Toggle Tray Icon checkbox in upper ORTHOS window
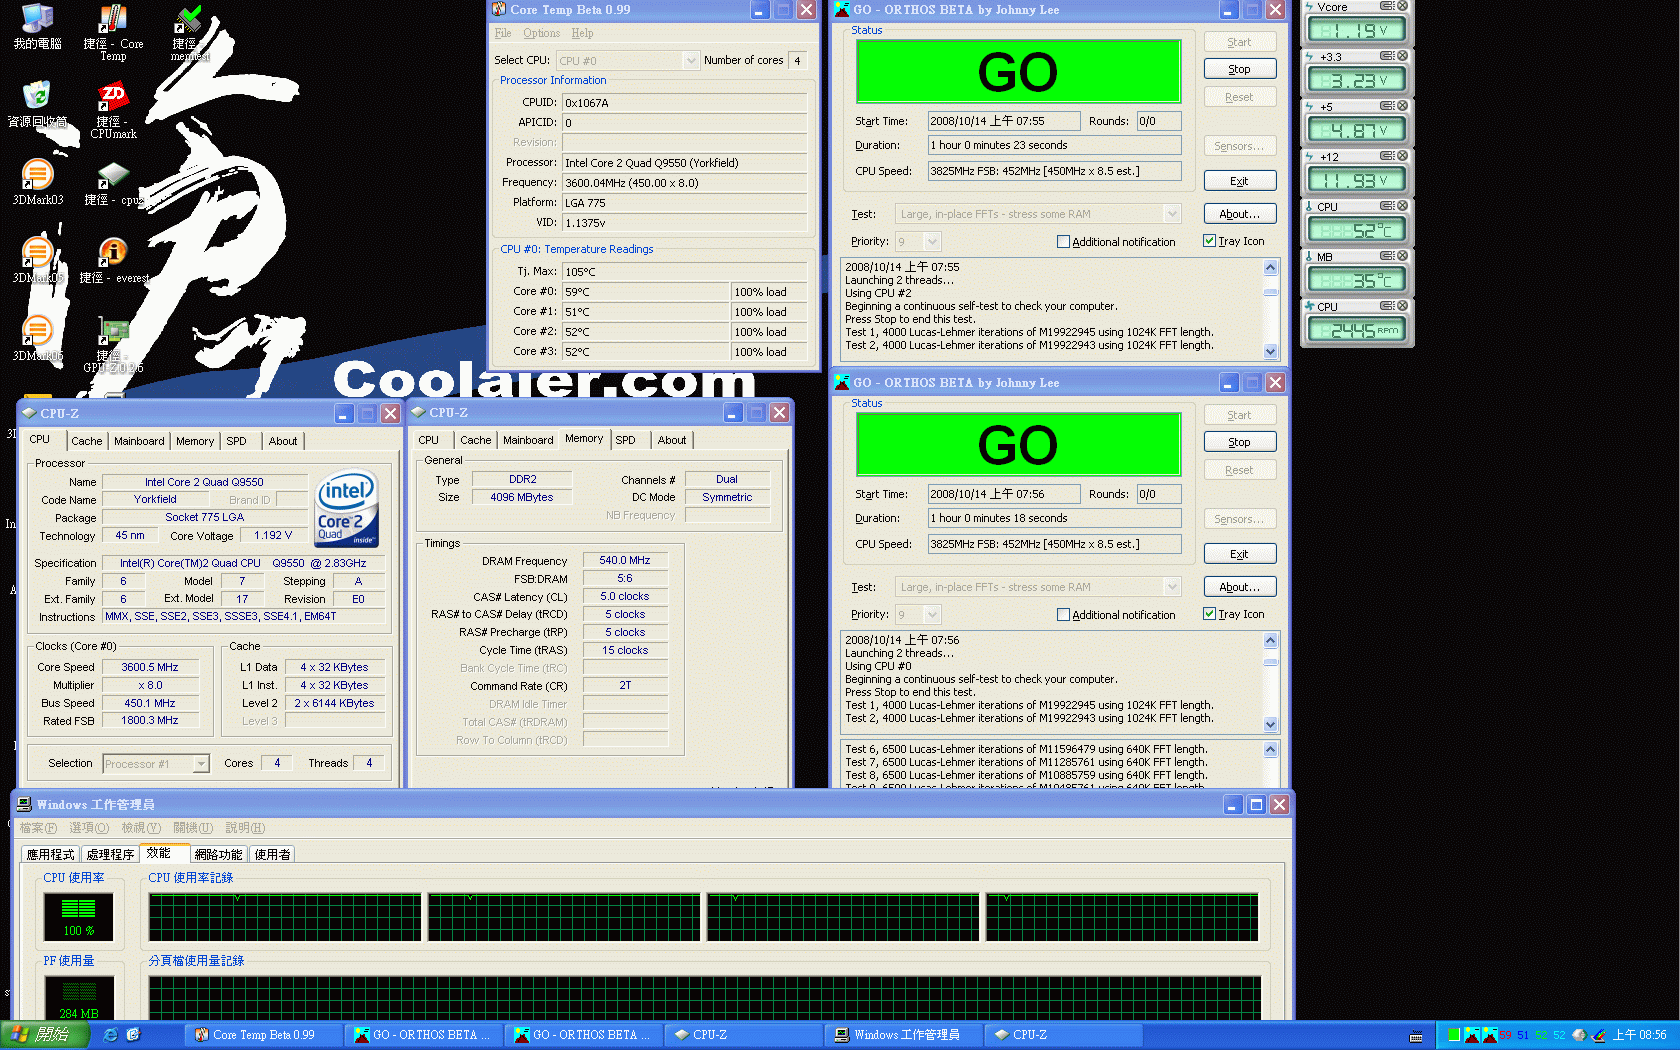Screen dimensions: 1680x1050 click(1209, 241)
